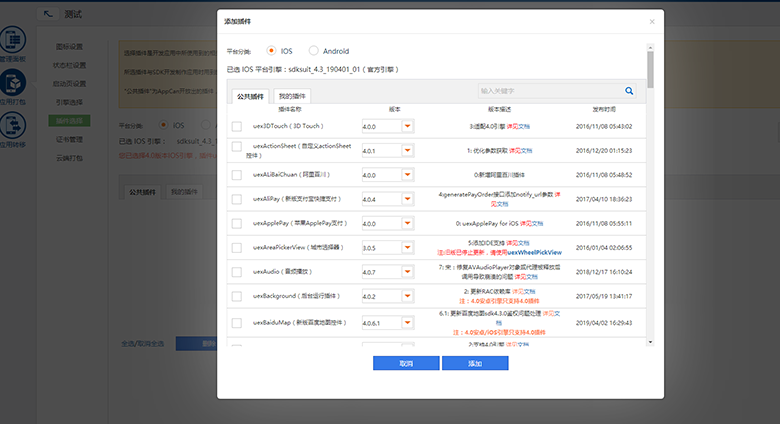Switch to 我的插件 tab in dialog
Viewport: 780px width, 424px height.
[x=292, y=96]
